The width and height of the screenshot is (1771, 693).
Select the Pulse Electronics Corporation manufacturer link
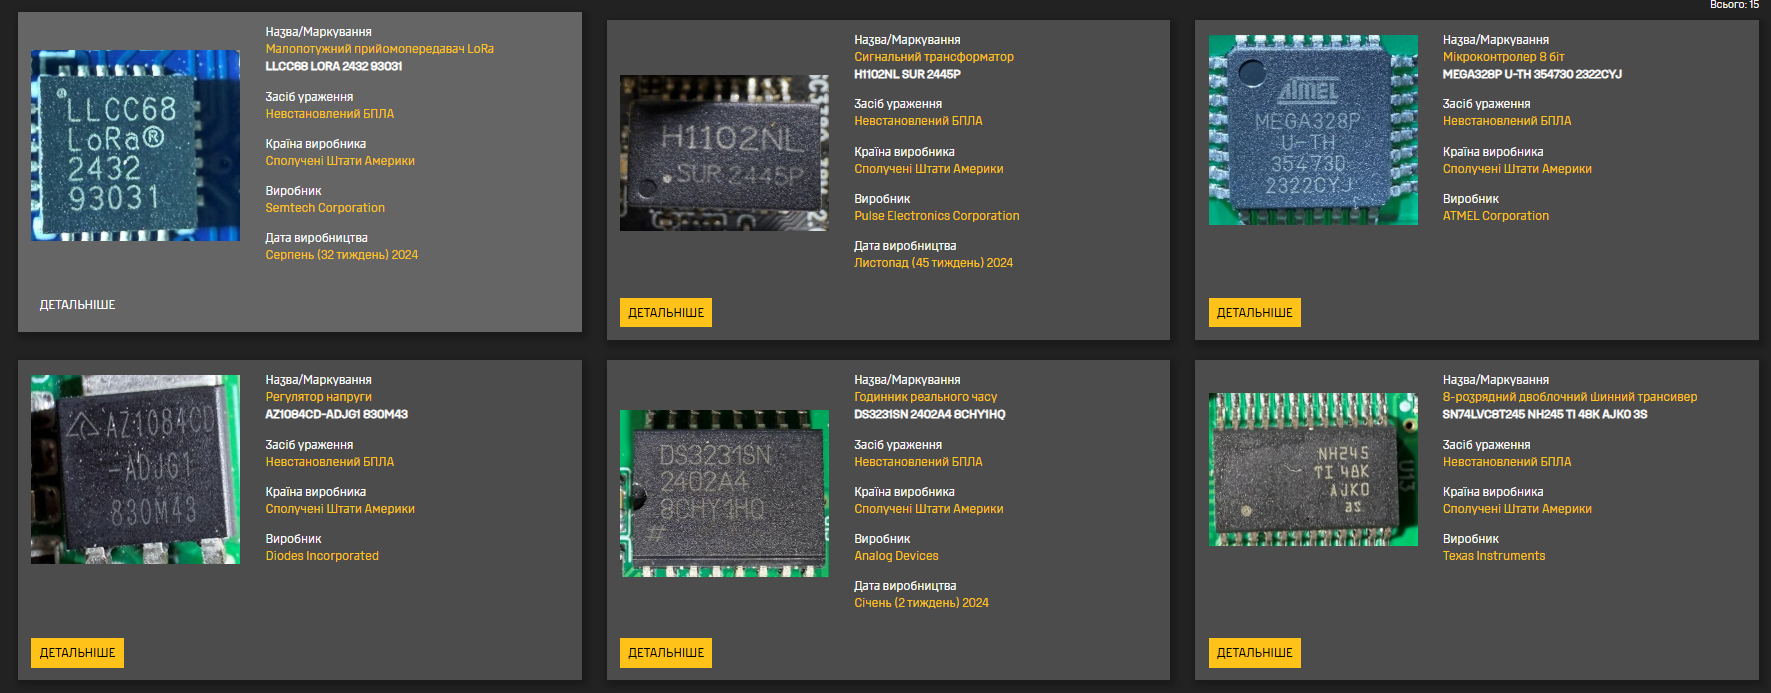tap(936, 216)
